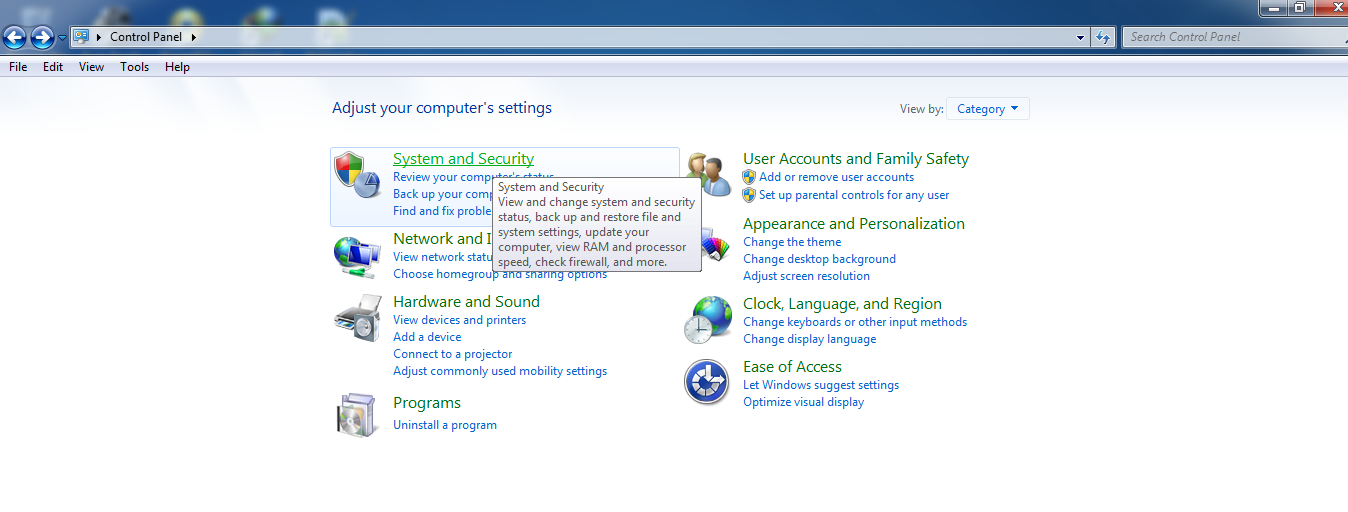This screenshot has height=512, width=1348.
Task: Click Connect to a projector link
Action: tap(452, 354)
